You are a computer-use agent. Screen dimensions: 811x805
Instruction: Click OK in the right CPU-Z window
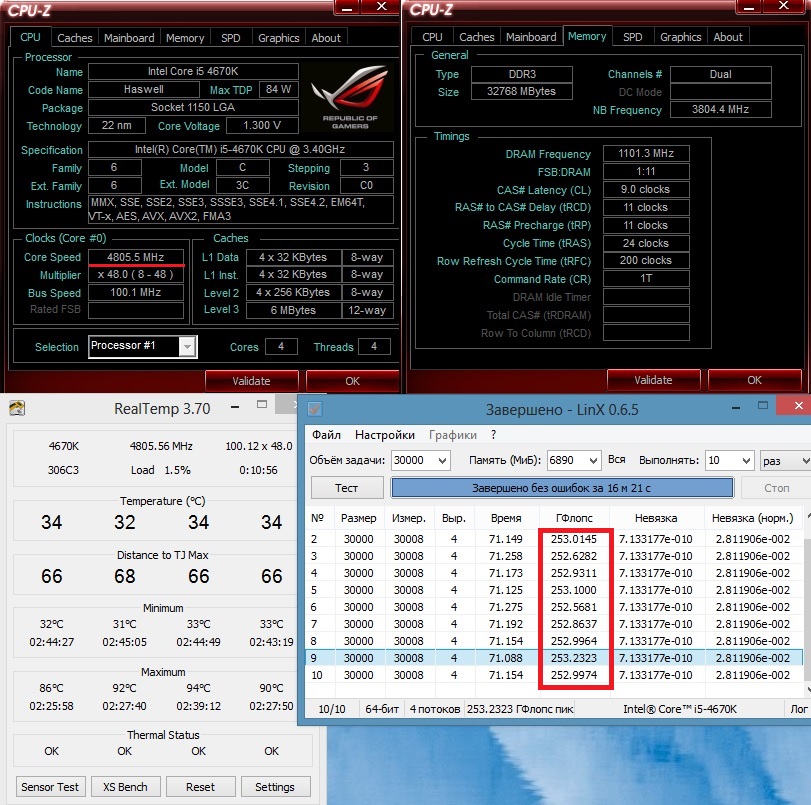(754, 380)
